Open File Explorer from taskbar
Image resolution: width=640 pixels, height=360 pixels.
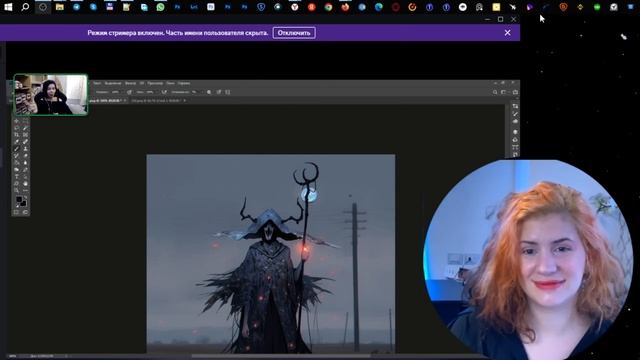[x=60, y=7]
